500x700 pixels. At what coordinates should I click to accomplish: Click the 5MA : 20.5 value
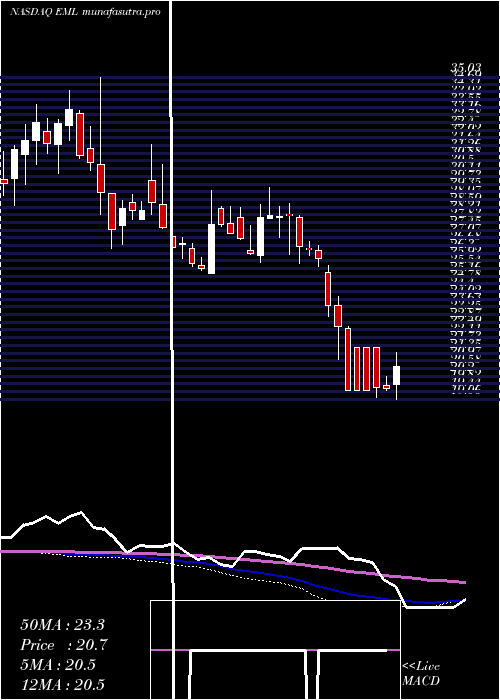pos(58,665)
